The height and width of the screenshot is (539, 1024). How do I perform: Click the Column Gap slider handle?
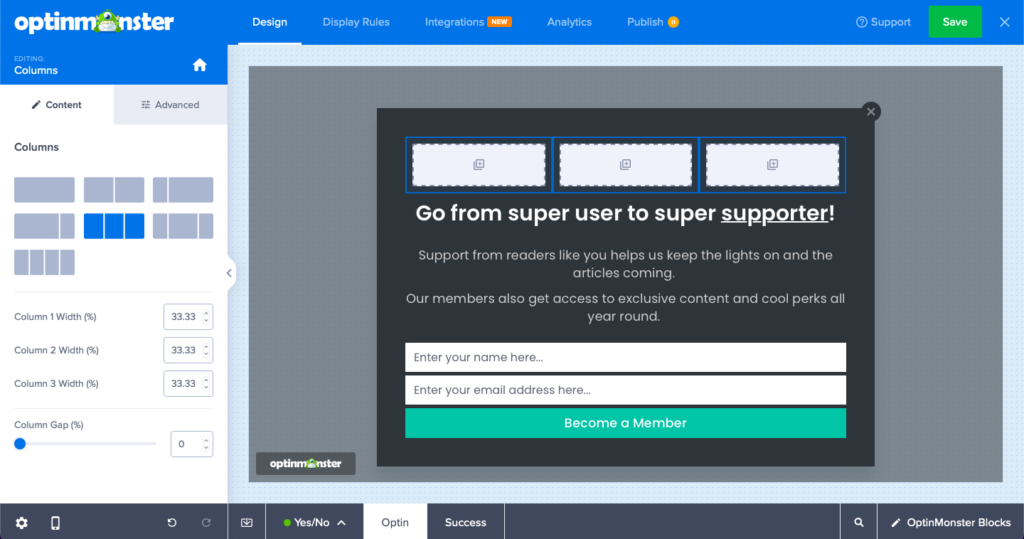[x=20, y=443]
